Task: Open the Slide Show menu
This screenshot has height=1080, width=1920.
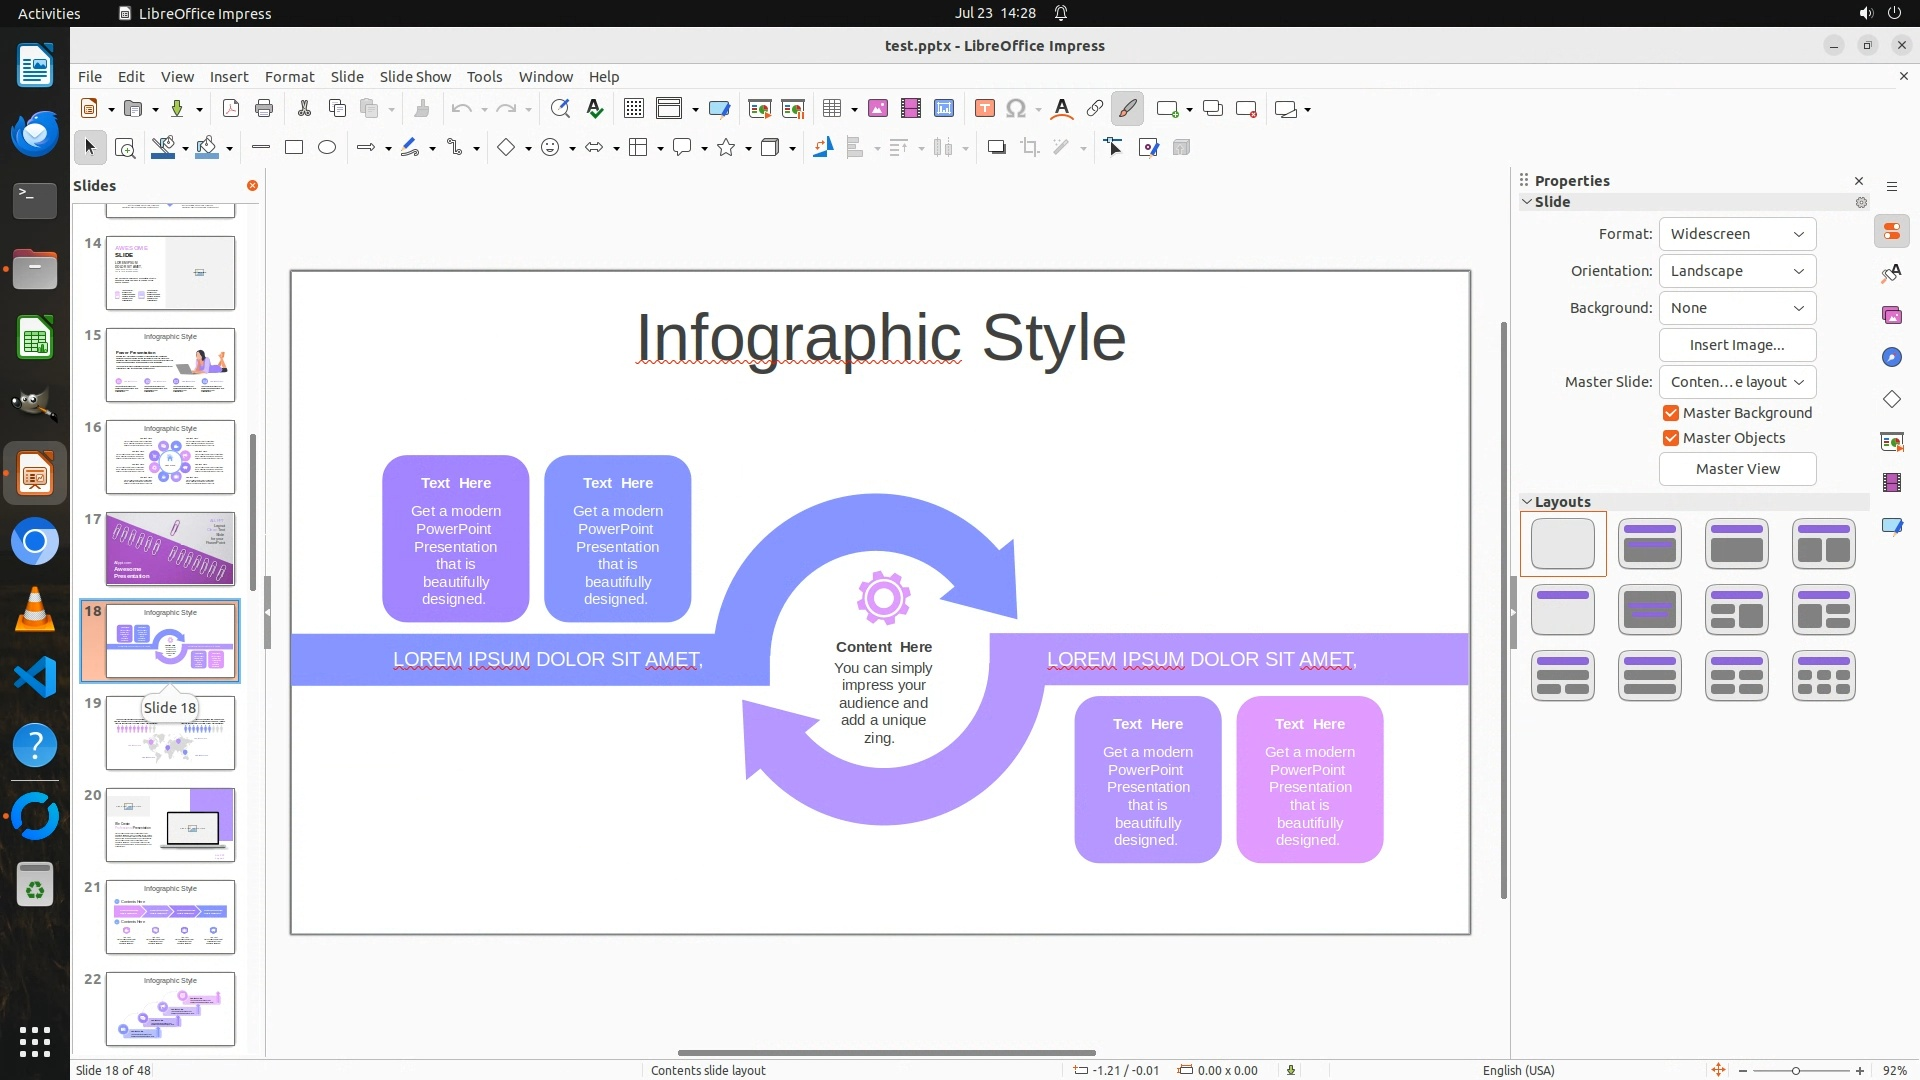Action: [x=415, y=77]
